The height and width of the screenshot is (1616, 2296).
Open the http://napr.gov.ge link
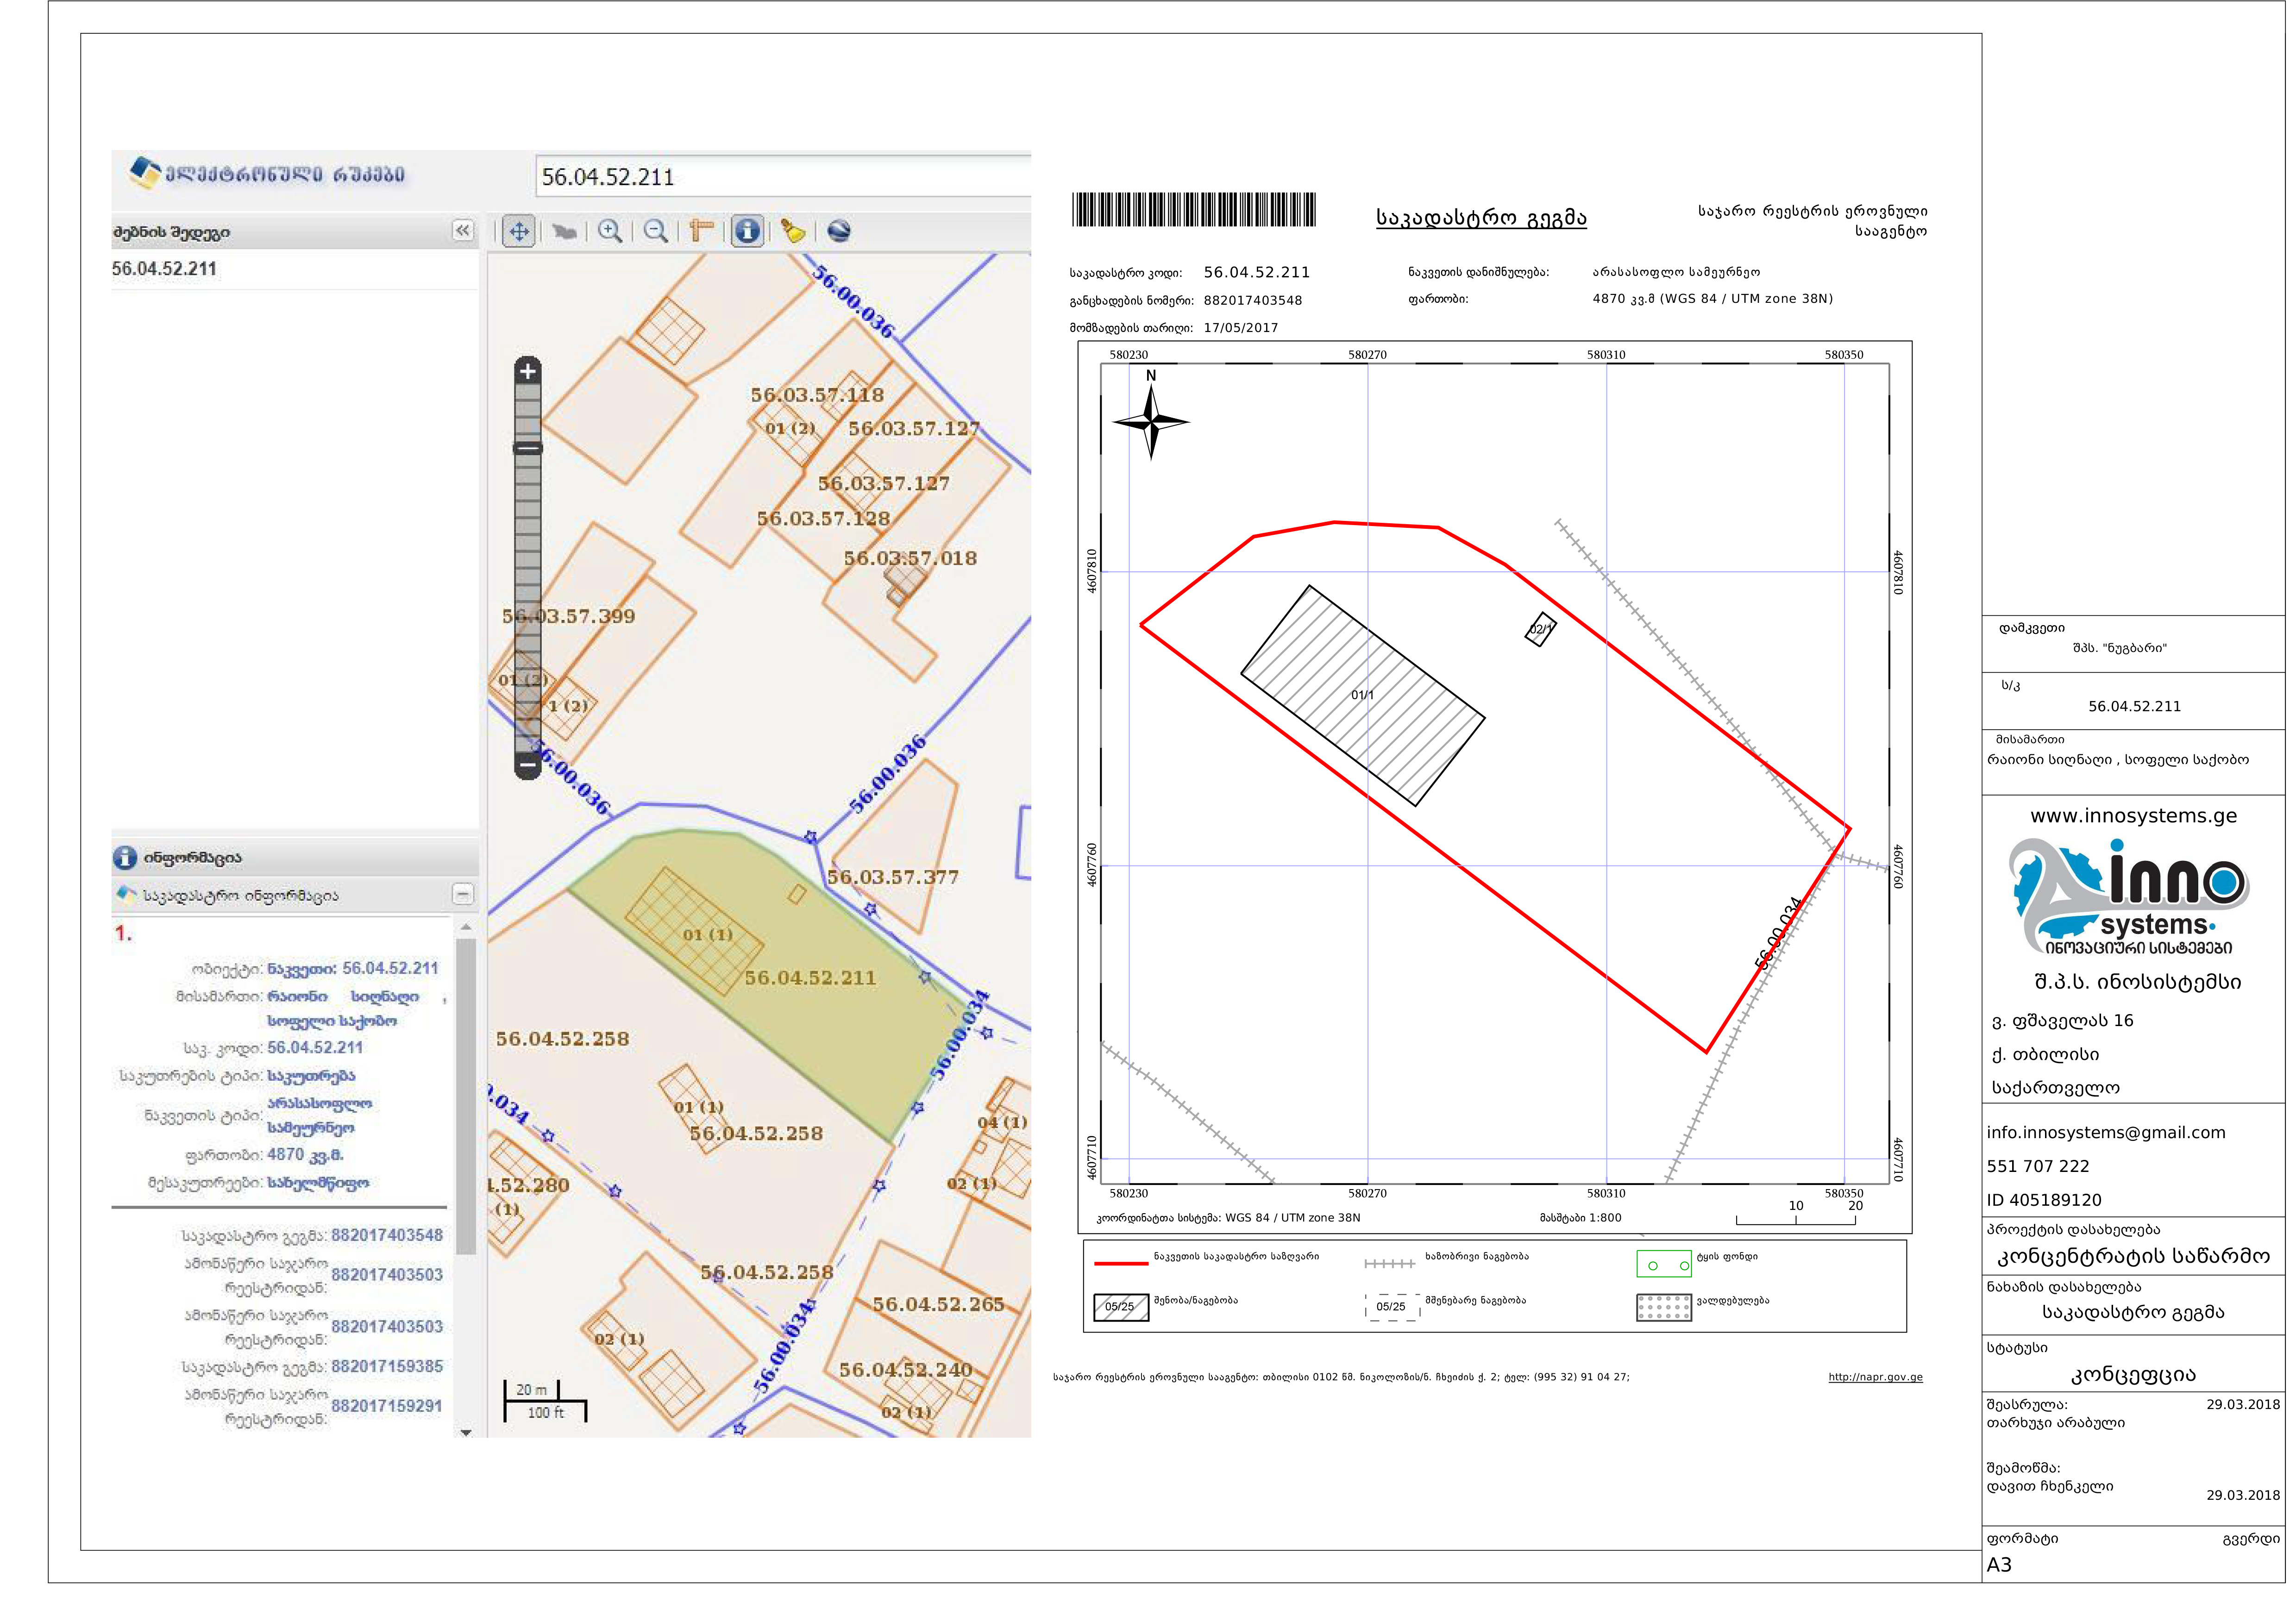tap(1876, 1378)
